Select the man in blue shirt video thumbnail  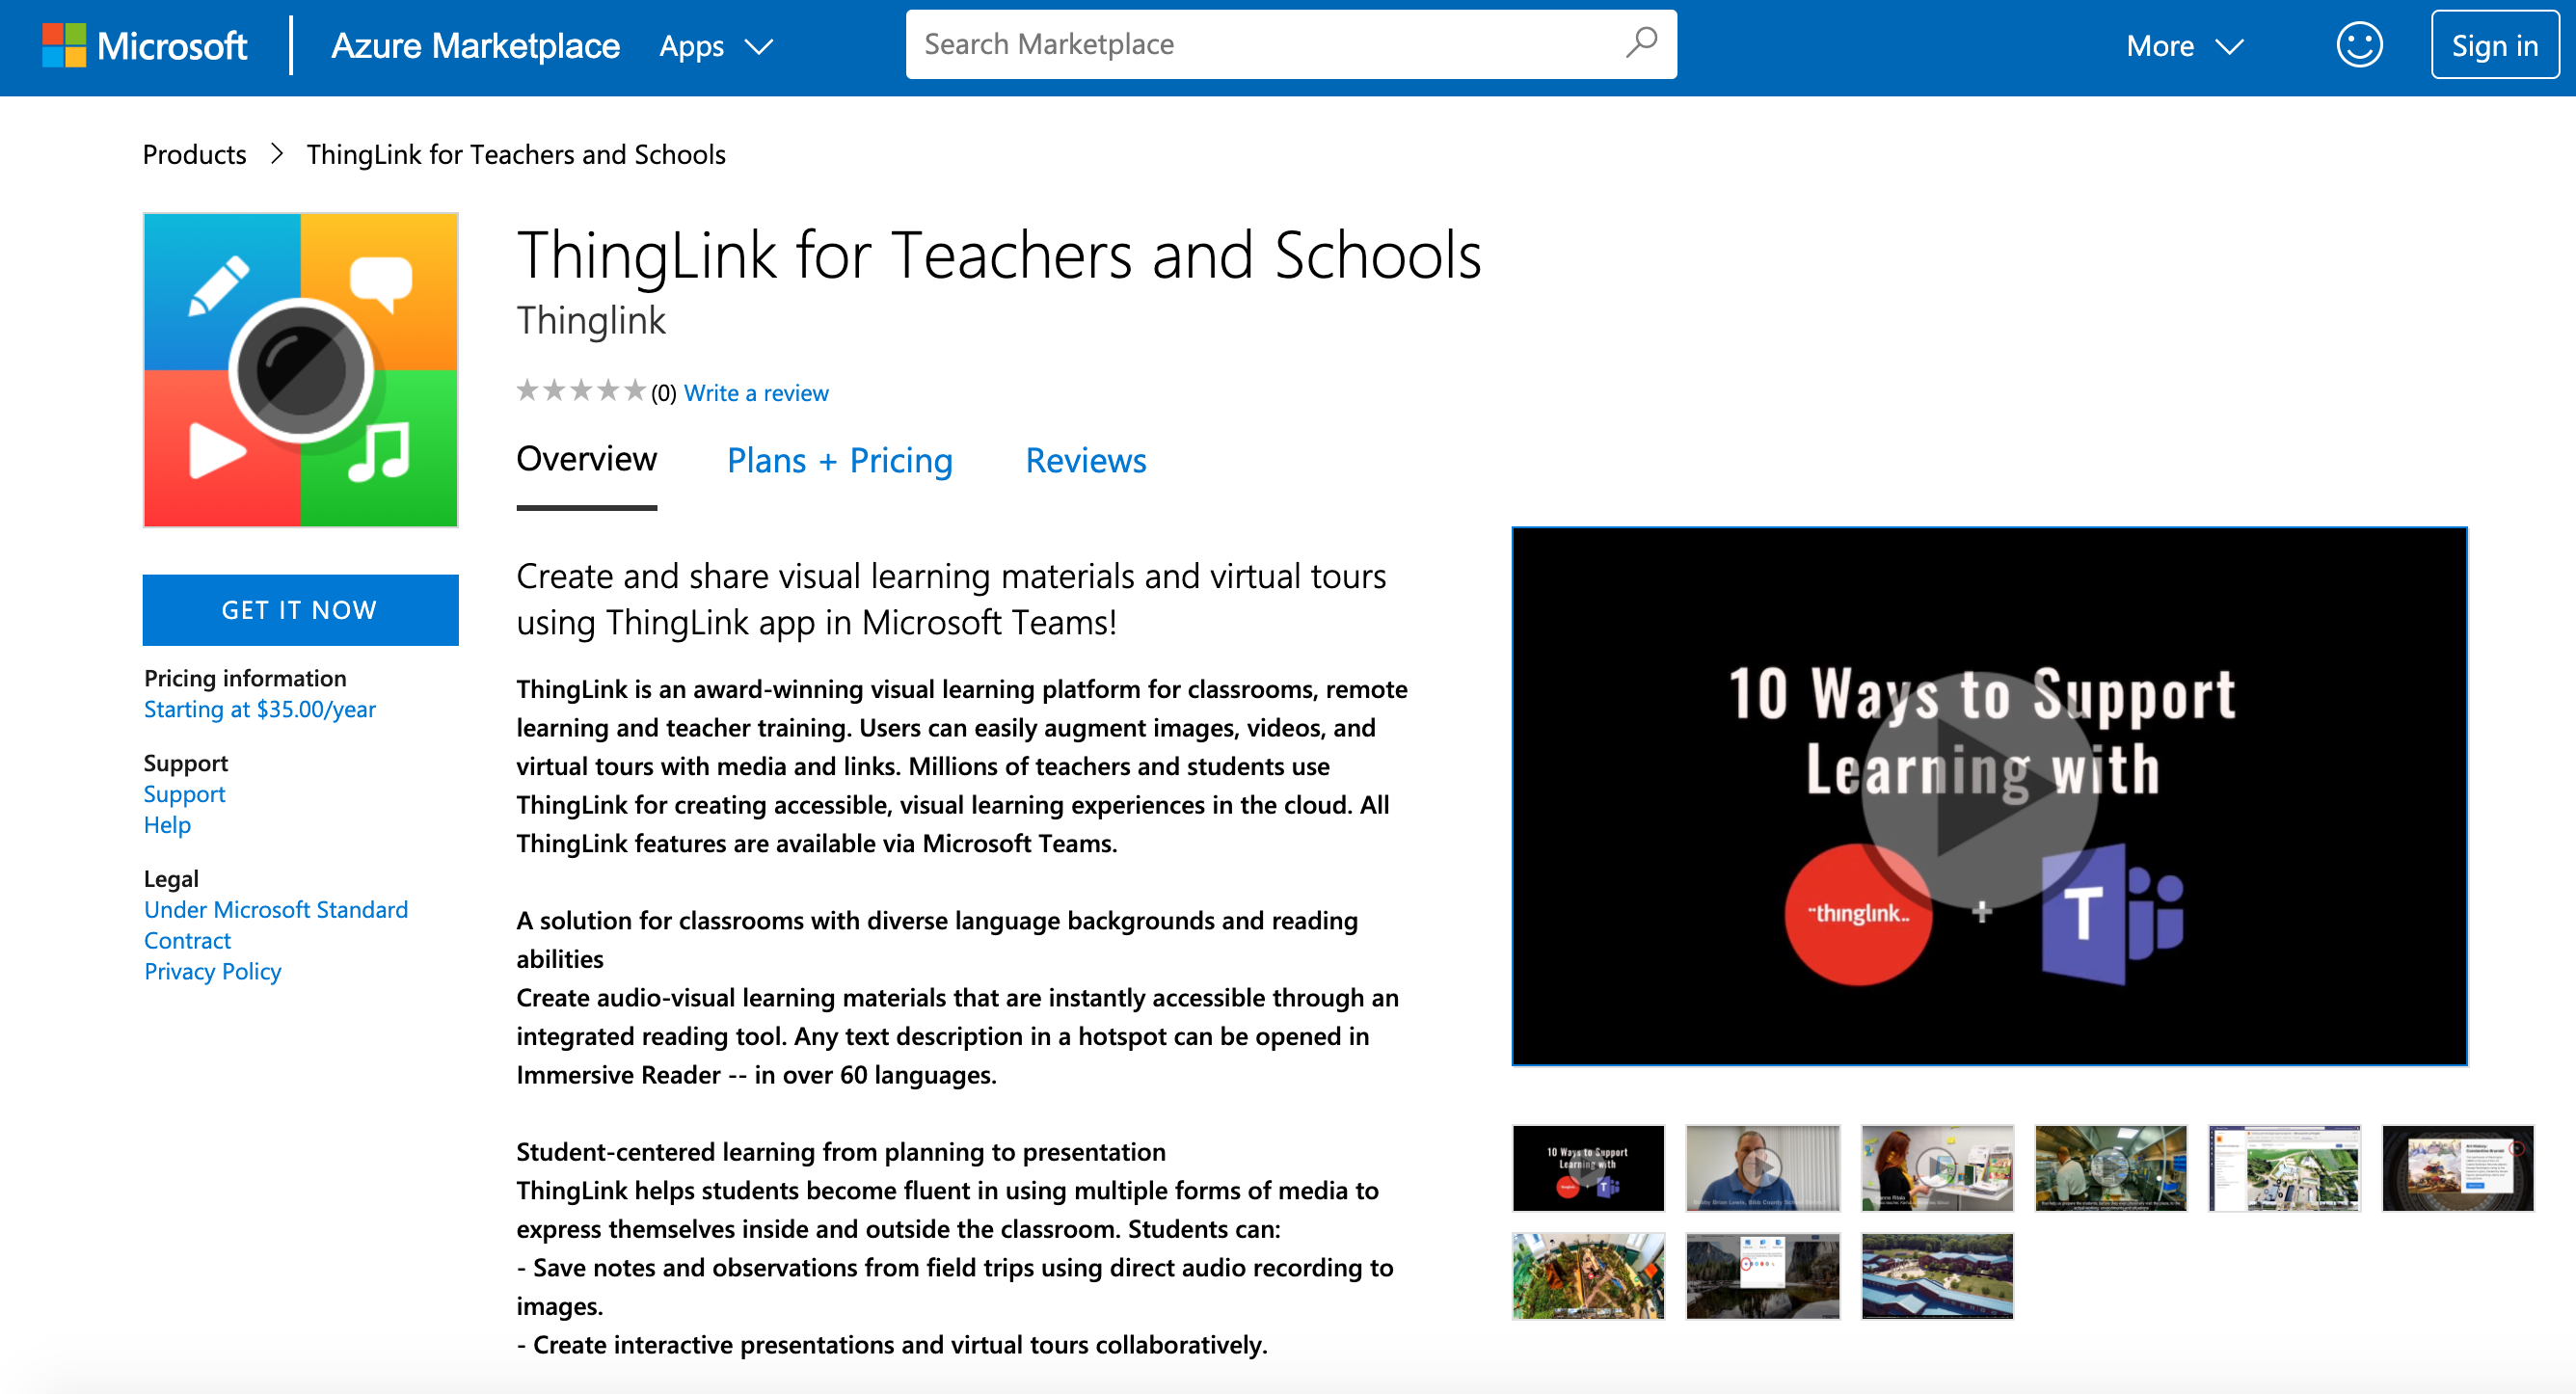[x=1762, y=1168]
